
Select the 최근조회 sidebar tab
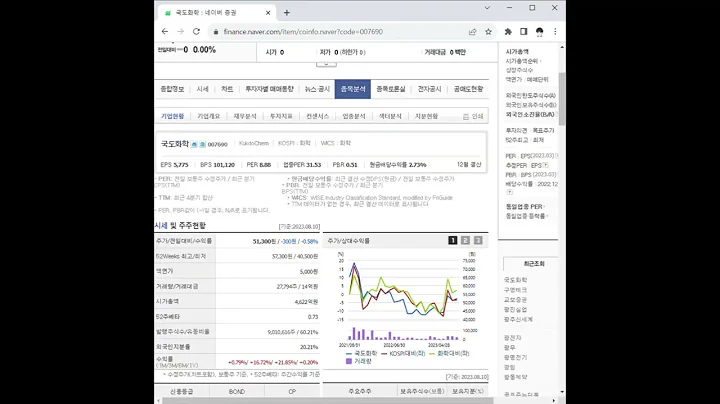[x=534, y=264]
